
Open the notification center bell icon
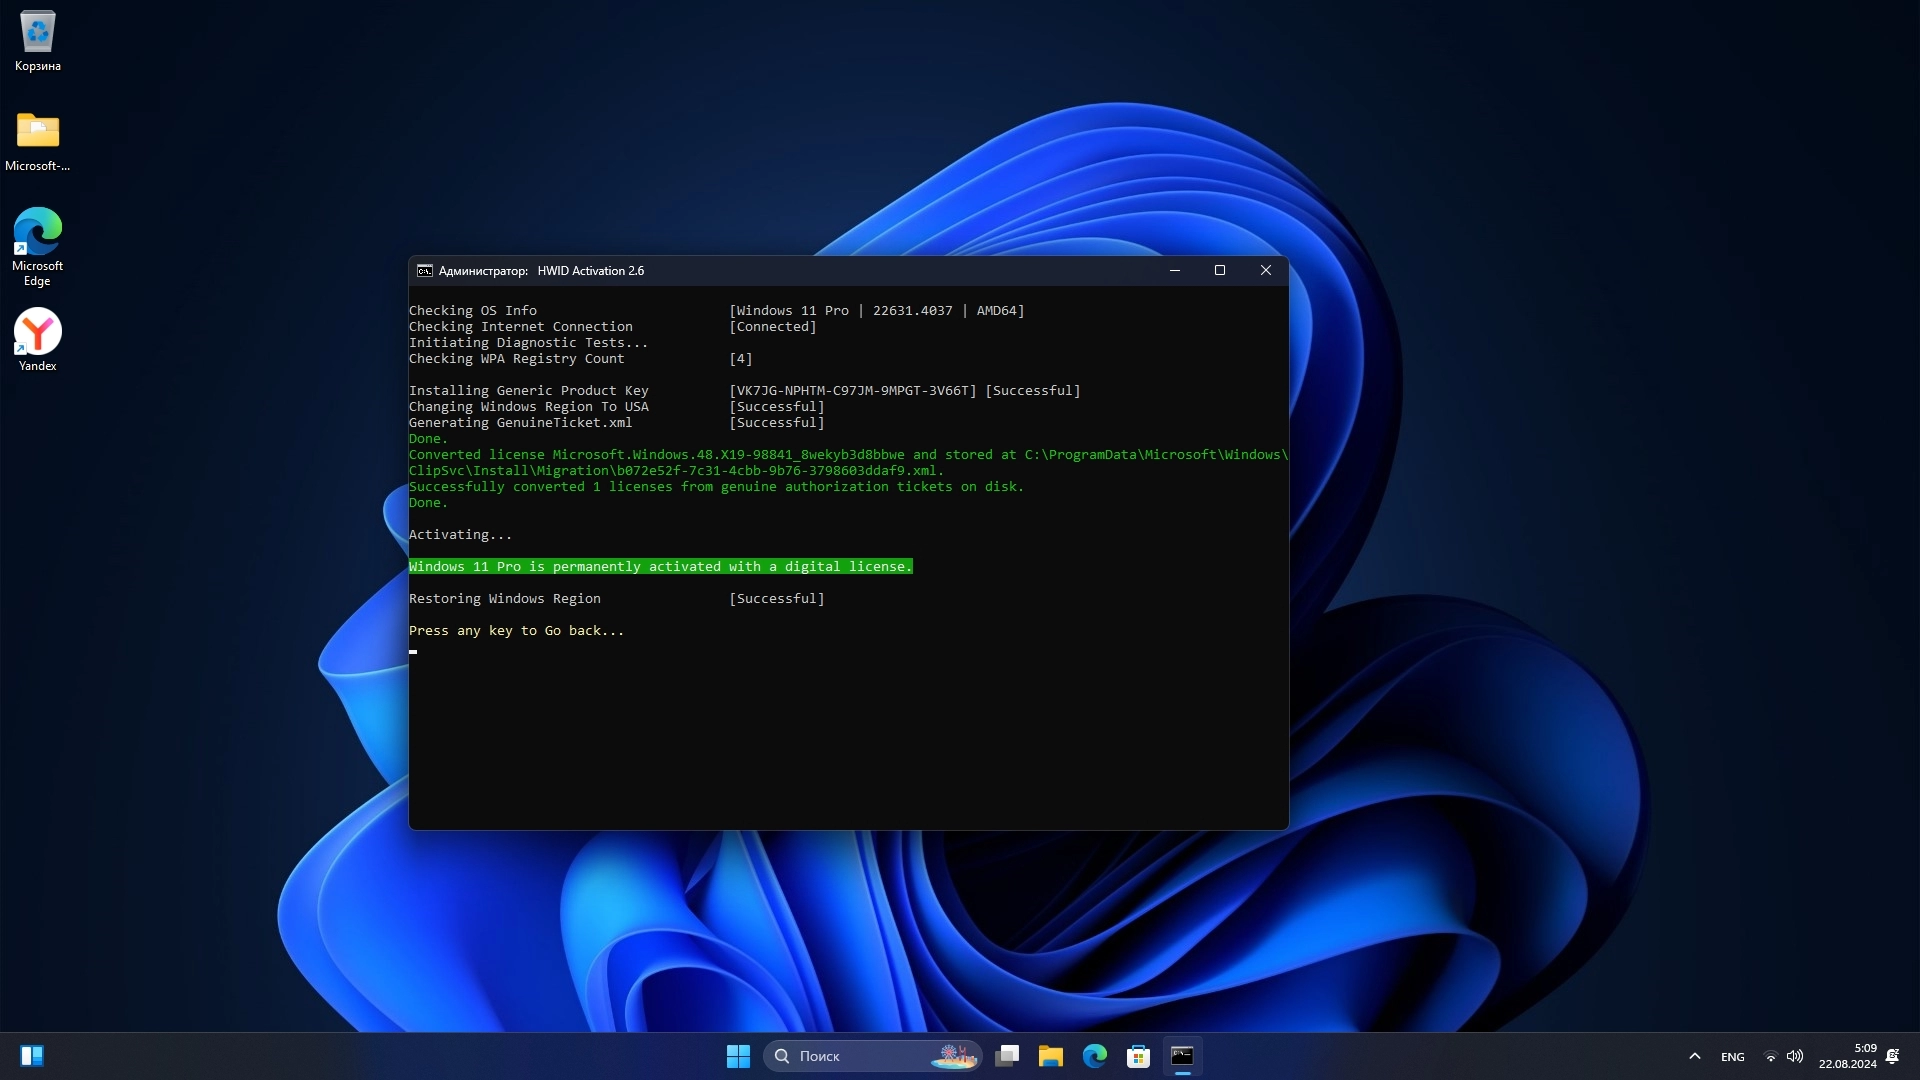point(1892,1056)
